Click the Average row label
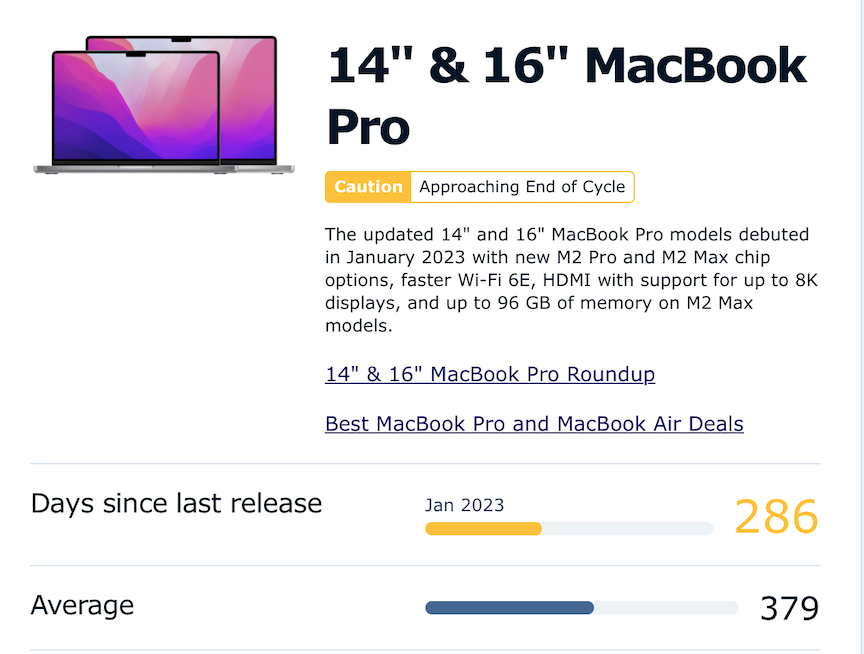 click(x=82, y=605)
